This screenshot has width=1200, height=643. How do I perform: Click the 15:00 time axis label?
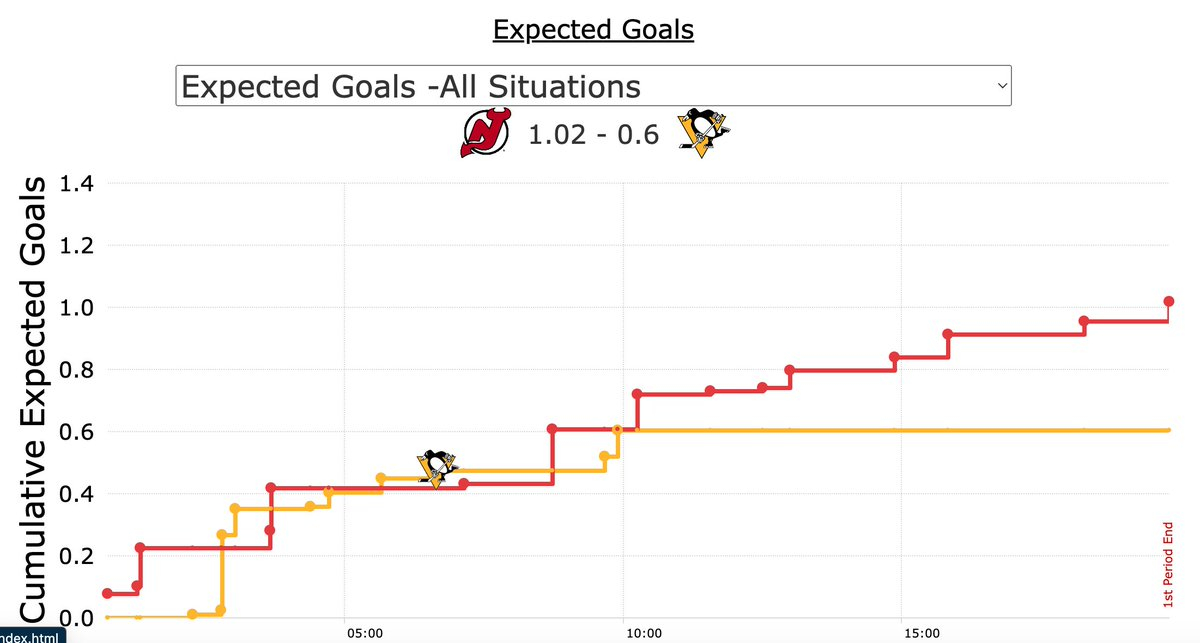(x=921, y=634)
